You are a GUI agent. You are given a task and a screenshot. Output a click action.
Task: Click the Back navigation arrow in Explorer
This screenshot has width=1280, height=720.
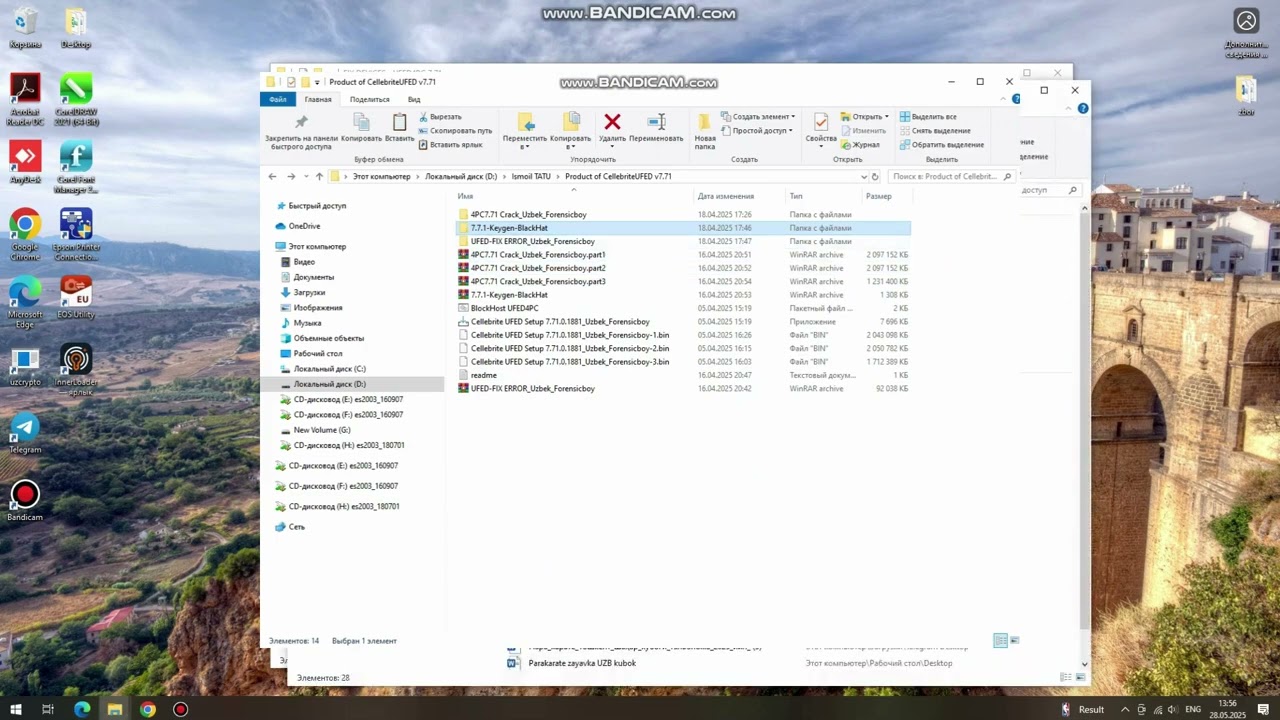[272, 177]
